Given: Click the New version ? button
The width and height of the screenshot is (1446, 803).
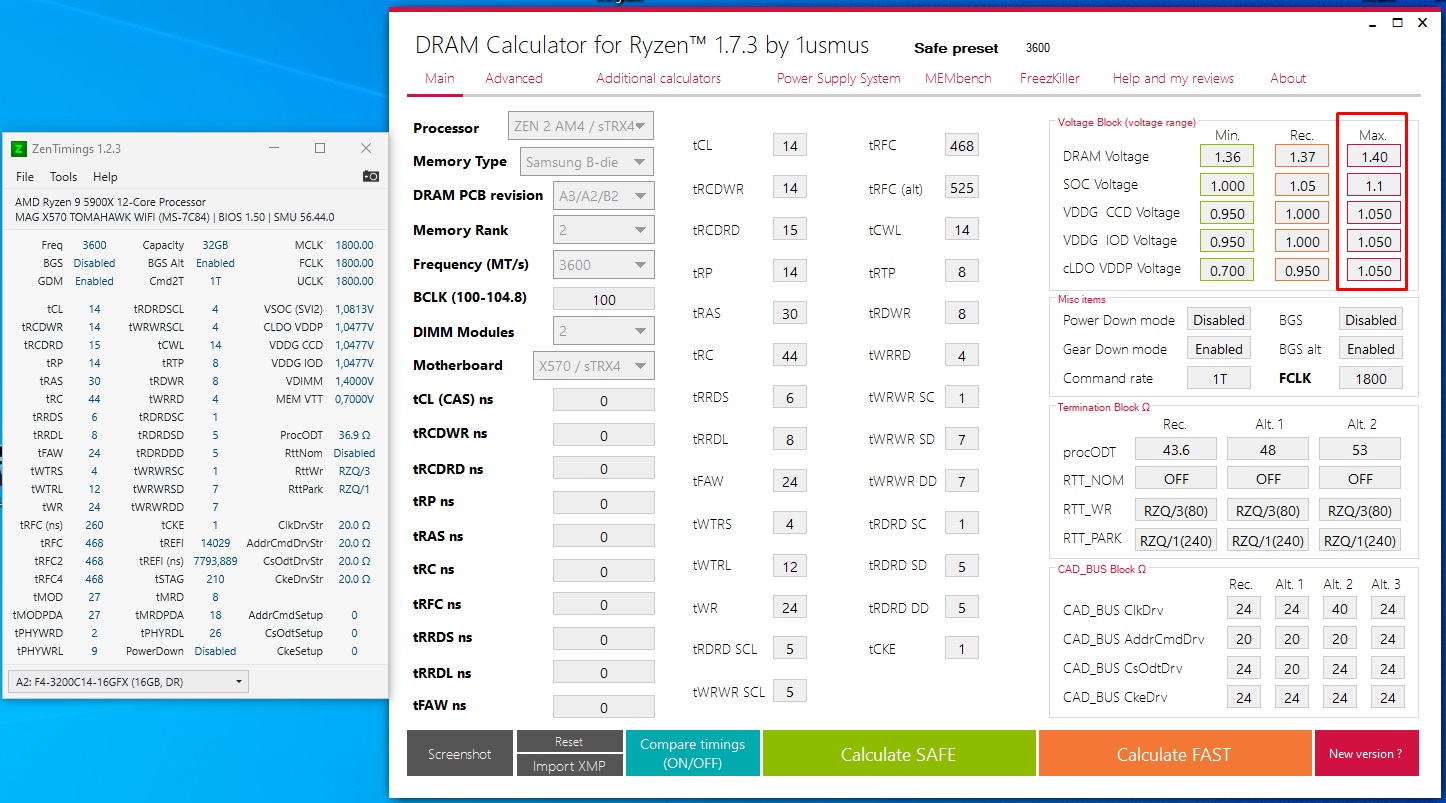Looking at the screenshot, I should (1366, 754).
